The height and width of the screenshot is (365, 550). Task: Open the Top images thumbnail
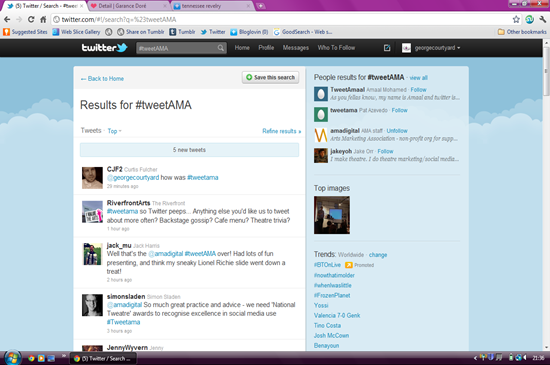(332, 215)
